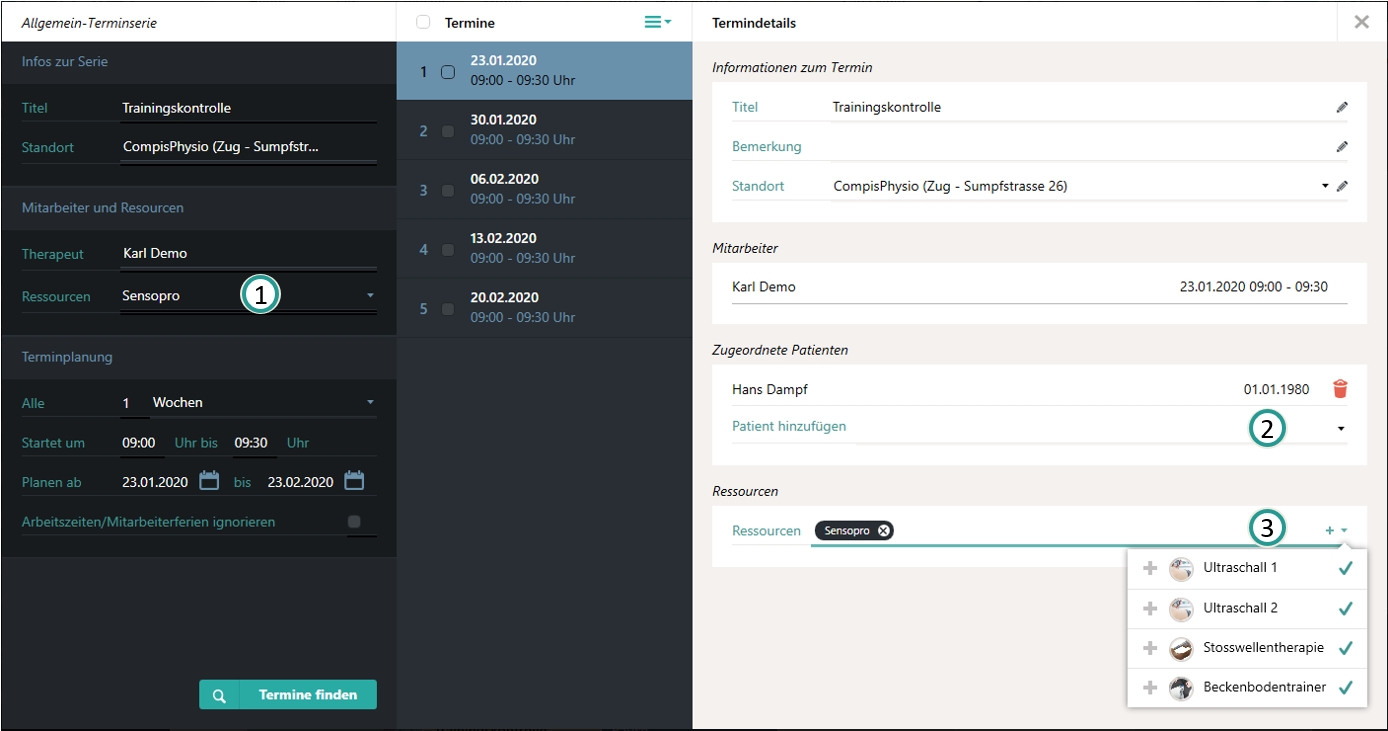This screenshot has height=731, width=1388.
Task: Add Ultraschall 1 using its plus icon
Action: 1150,568
